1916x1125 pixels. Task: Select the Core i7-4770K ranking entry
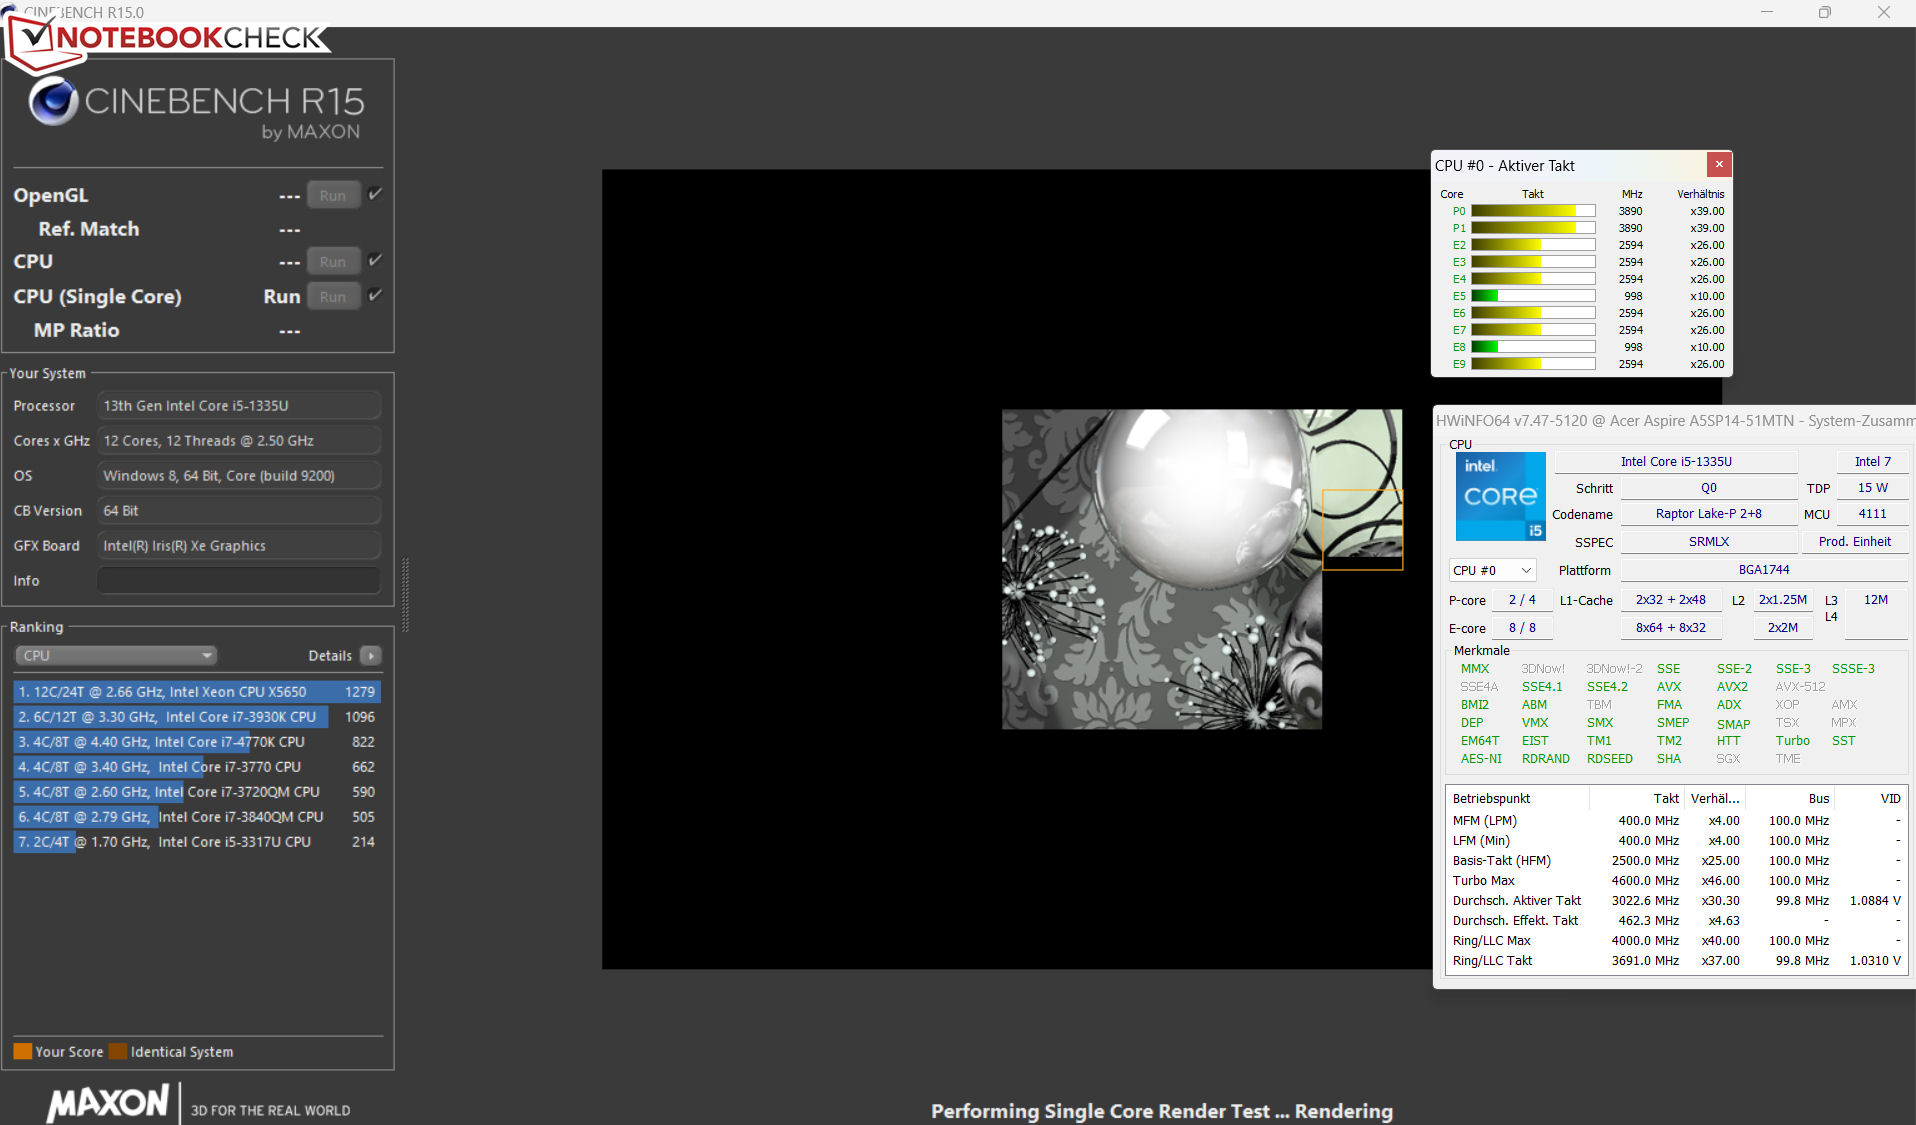coord(196,742)
